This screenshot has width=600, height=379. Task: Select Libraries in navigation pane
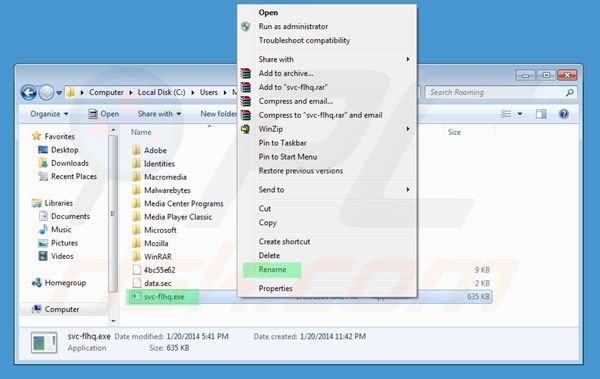(x=52, y=203)
